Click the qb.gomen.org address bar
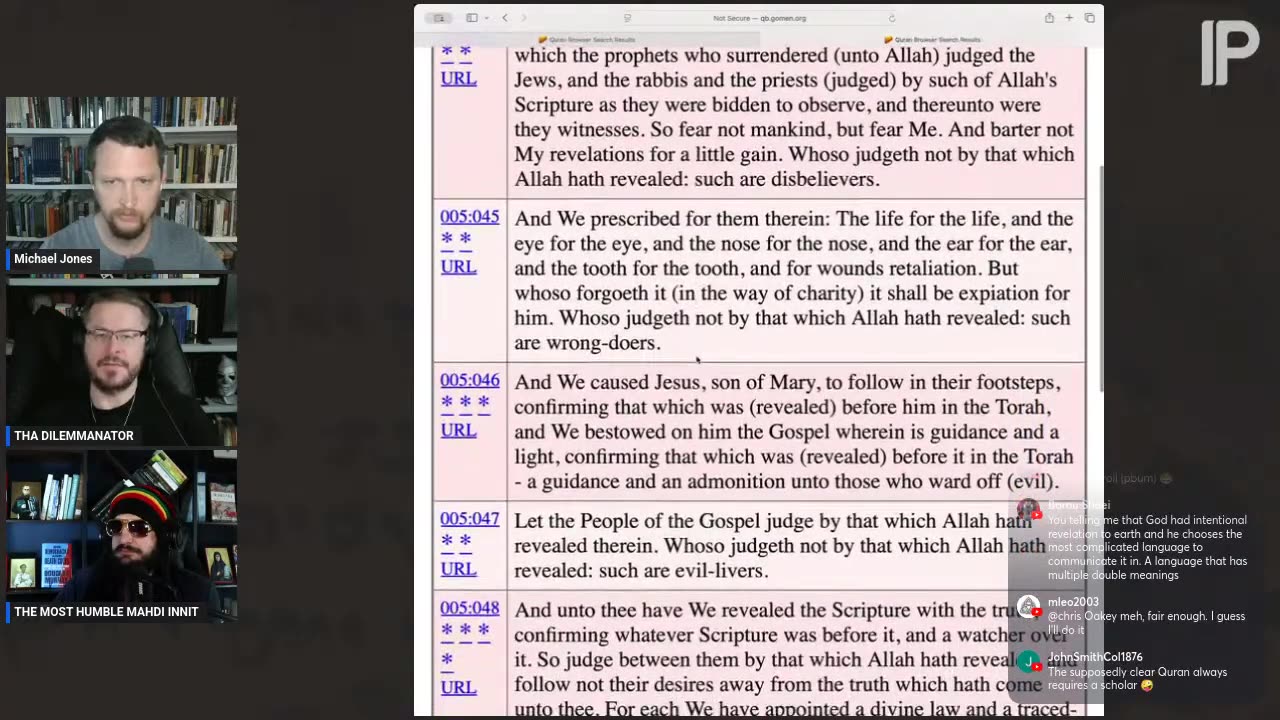Image resolution: width=1280 pixels, height=720 pixels. 759,18
